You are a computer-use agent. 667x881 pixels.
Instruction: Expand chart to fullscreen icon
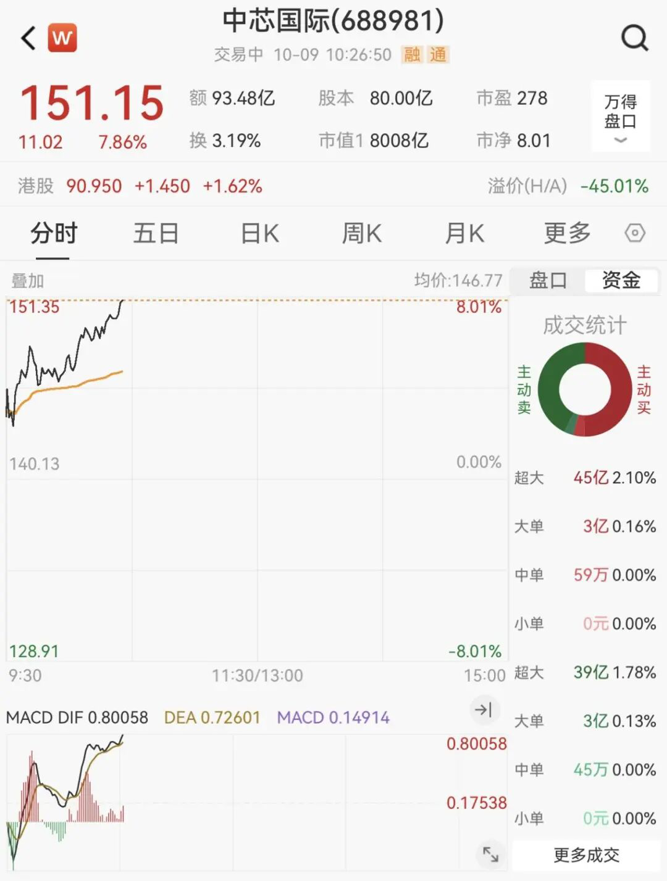(x=490, y=854)
